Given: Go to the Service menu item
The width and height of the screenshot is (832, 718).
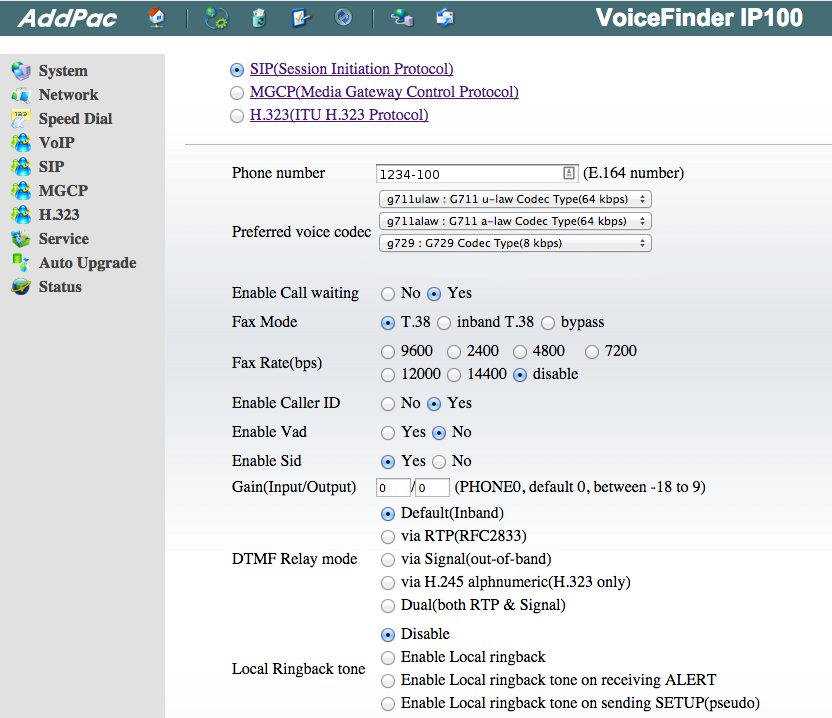Looking at the screenshot, I should pyautogui.click(x=63, y=239).
